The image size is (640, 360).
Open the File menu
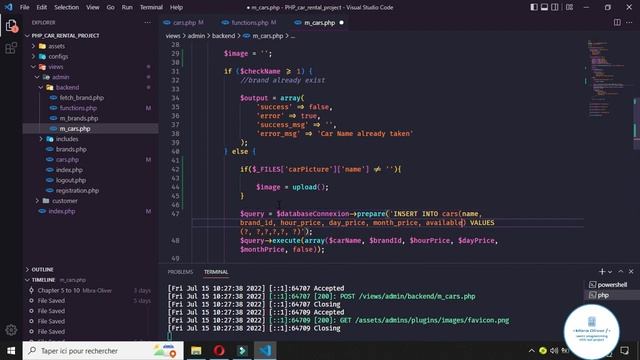24,7
